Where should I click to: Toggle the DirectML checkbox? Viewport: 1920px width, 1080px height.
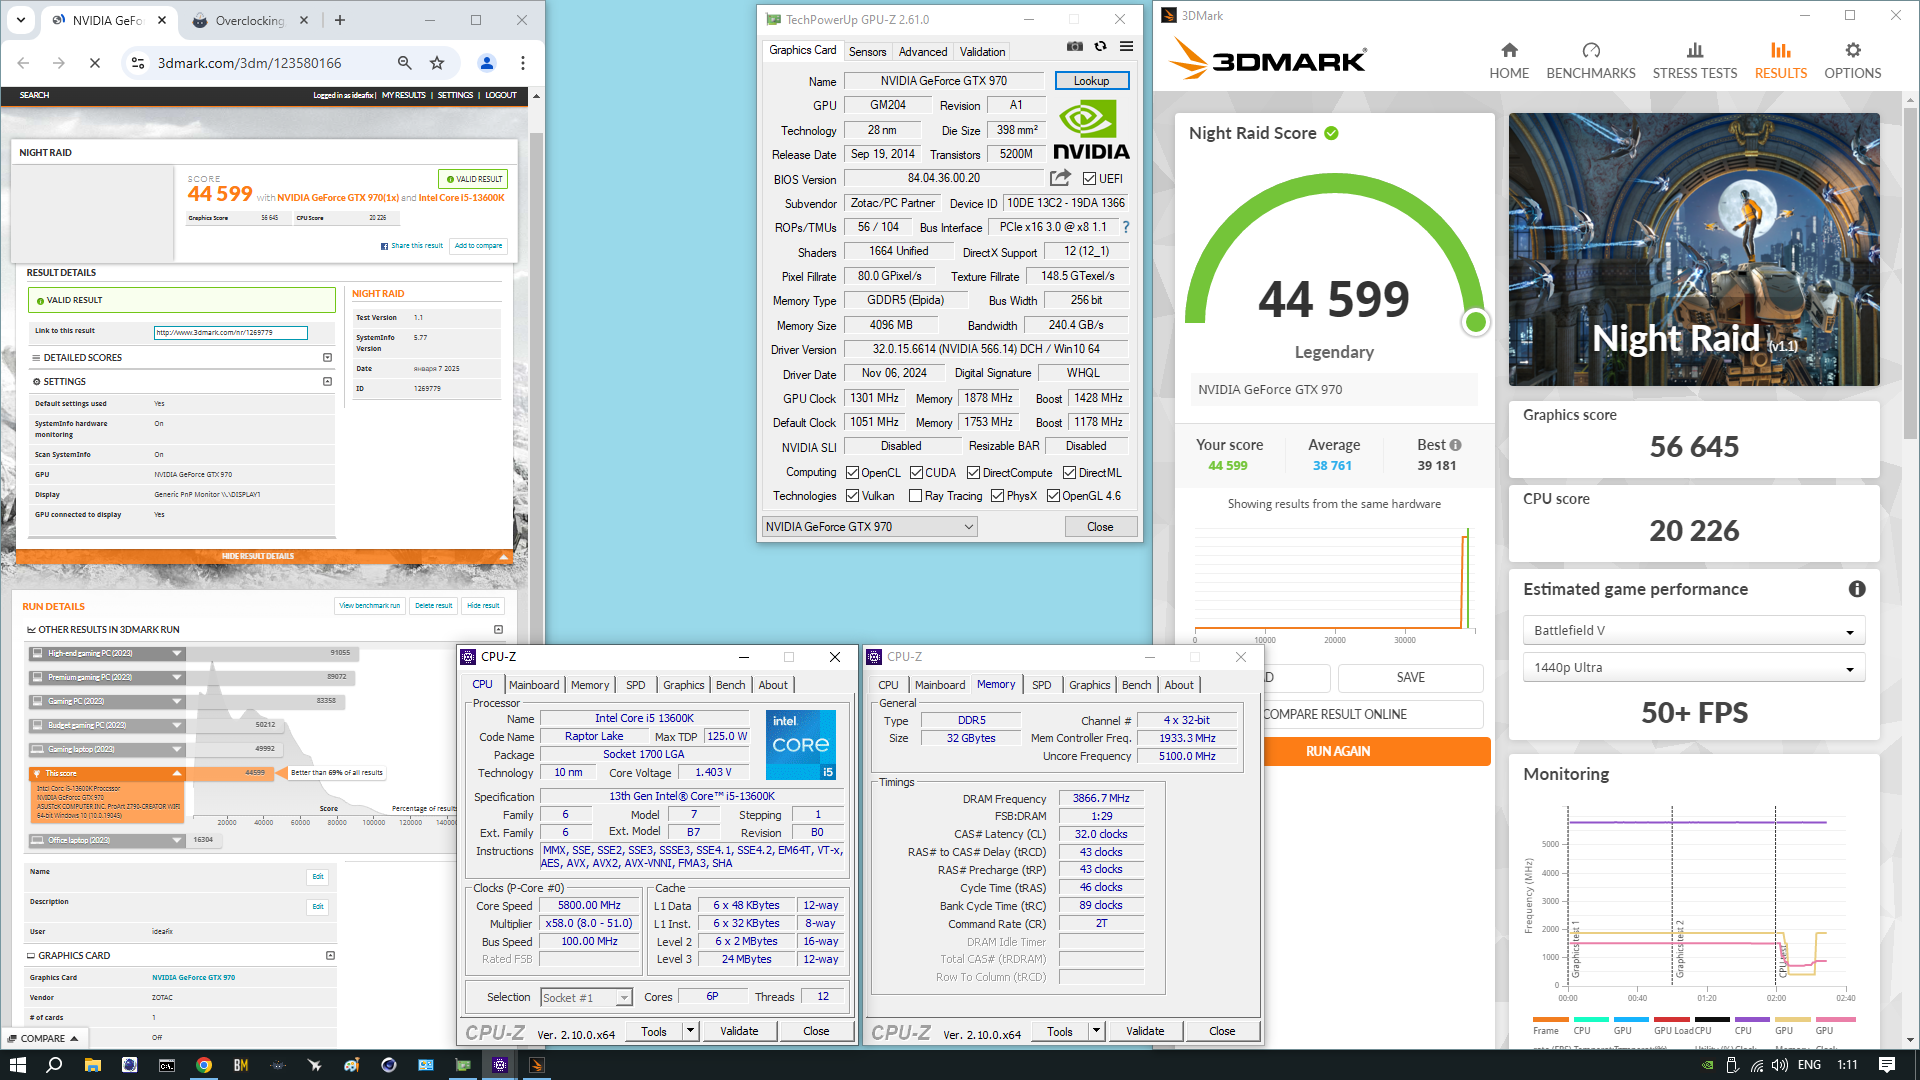(1069, 473)
